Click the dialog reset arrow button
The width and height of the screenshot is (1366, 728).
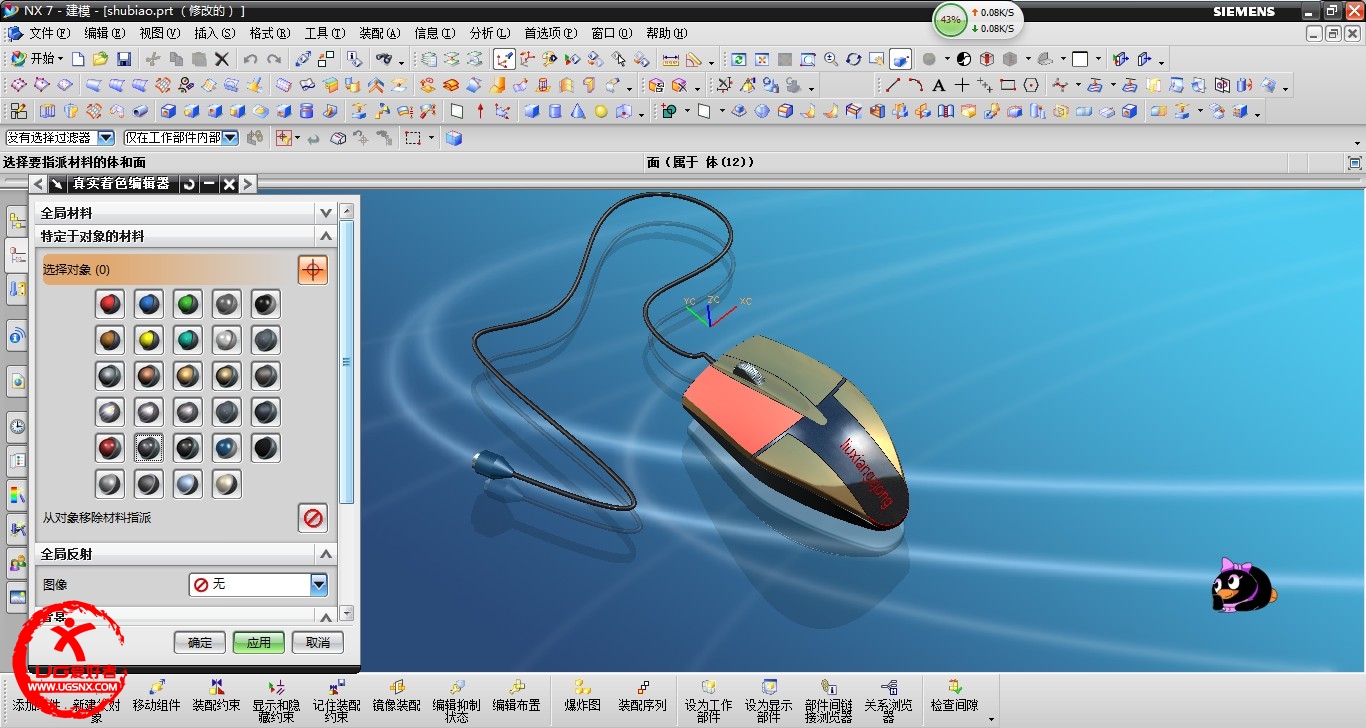[x=188, y=183]
